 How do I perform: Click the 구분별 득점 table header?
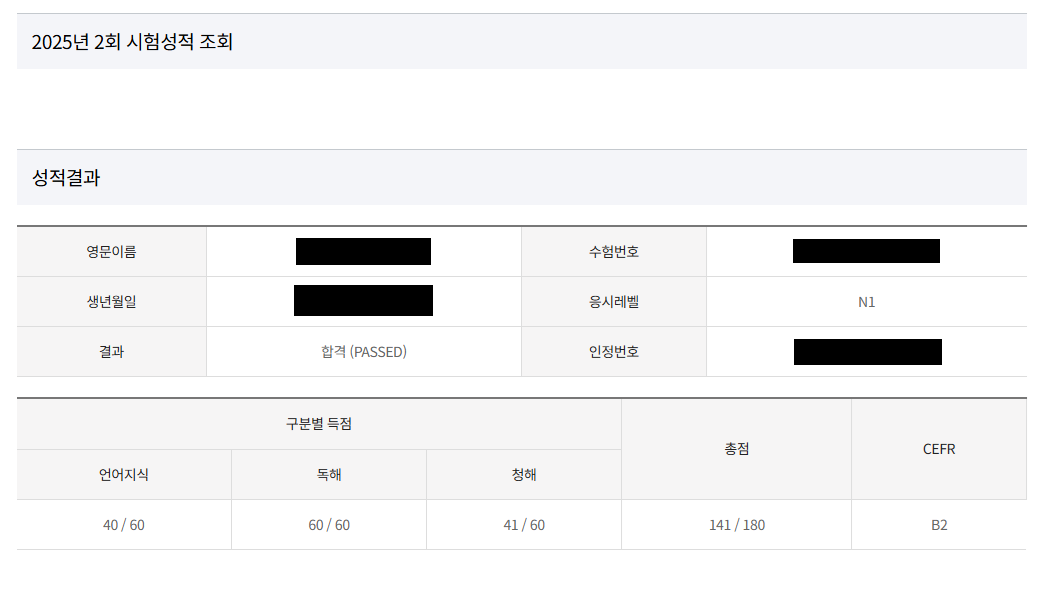pyautogui.click(x=319, y=424)
